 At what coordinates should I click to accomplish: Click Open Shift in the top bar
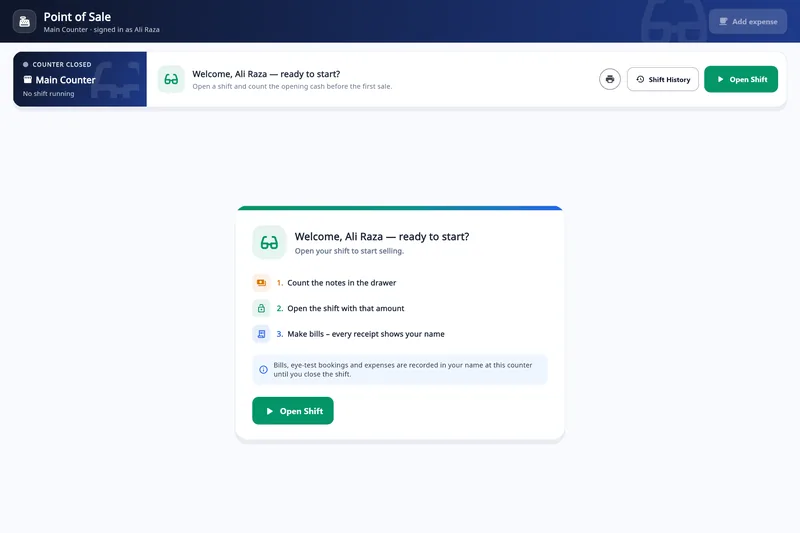tap(741, 79)
